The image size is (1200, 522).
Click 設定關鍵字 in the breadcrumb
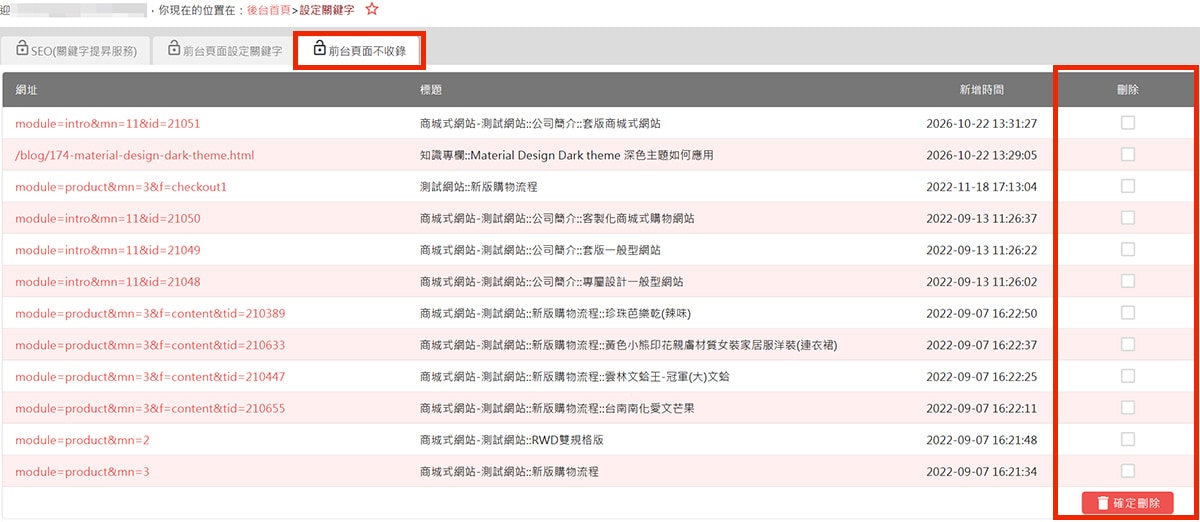(x=327, y=9)
